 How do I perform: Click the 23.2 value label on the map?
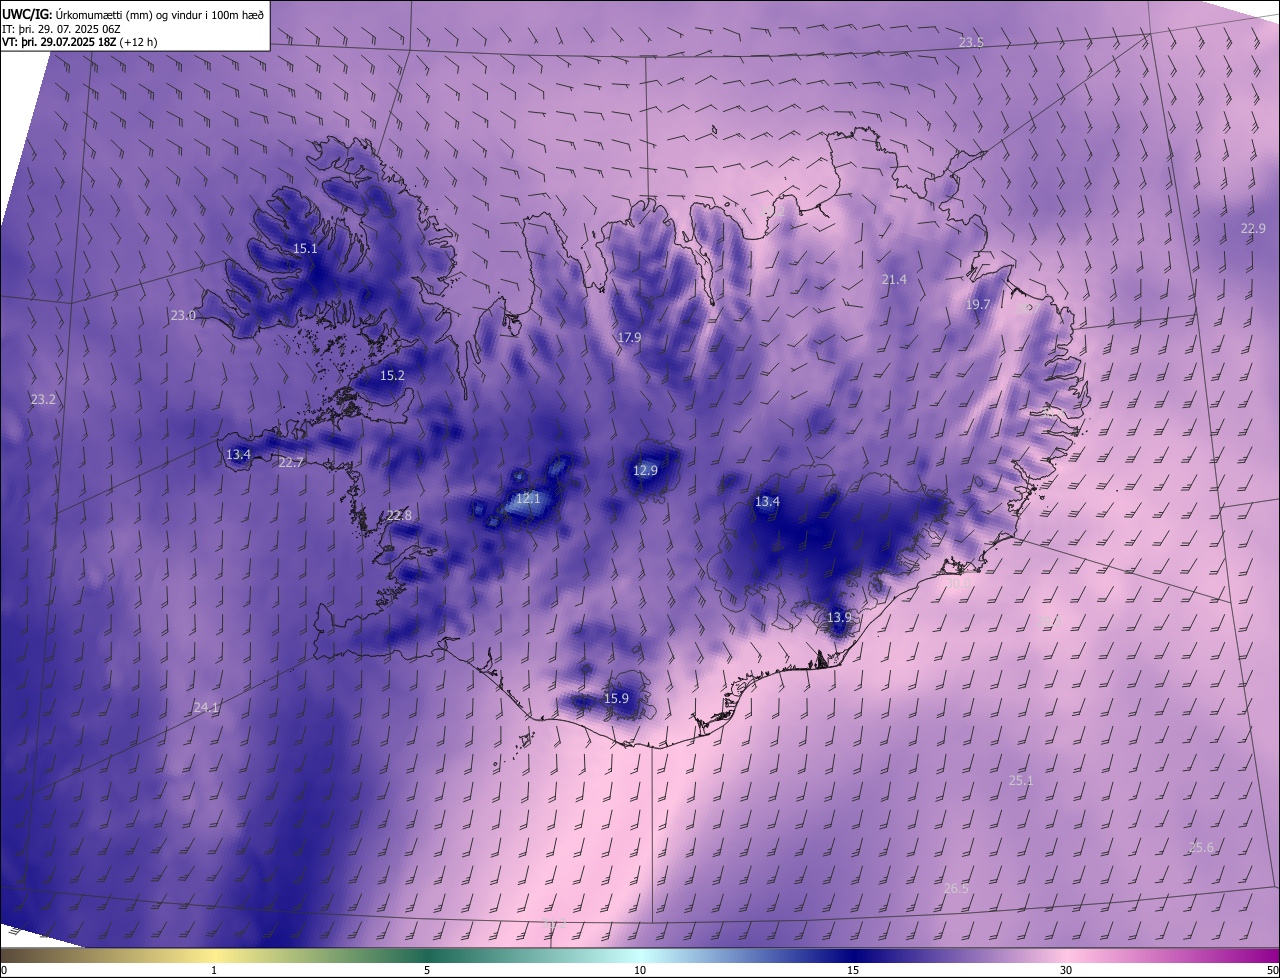[43, 399]
